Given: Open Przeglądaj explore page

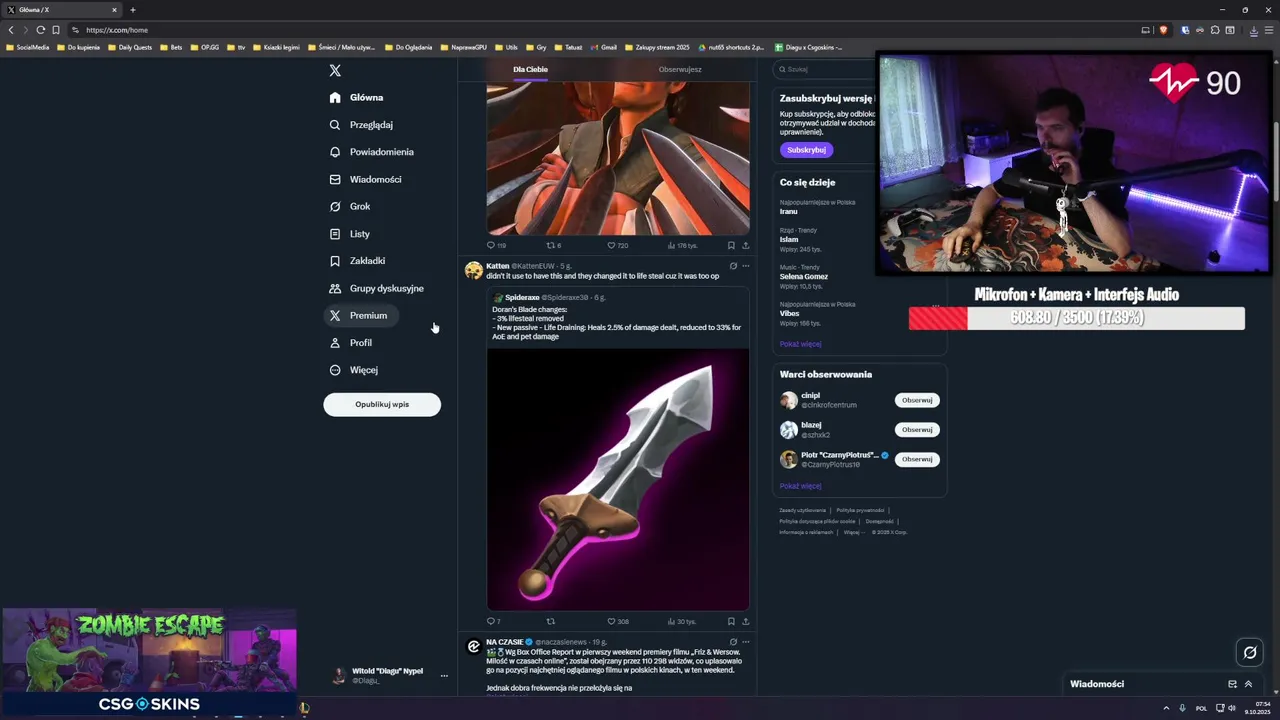Looking at the screenshot, I should (361, 125).
